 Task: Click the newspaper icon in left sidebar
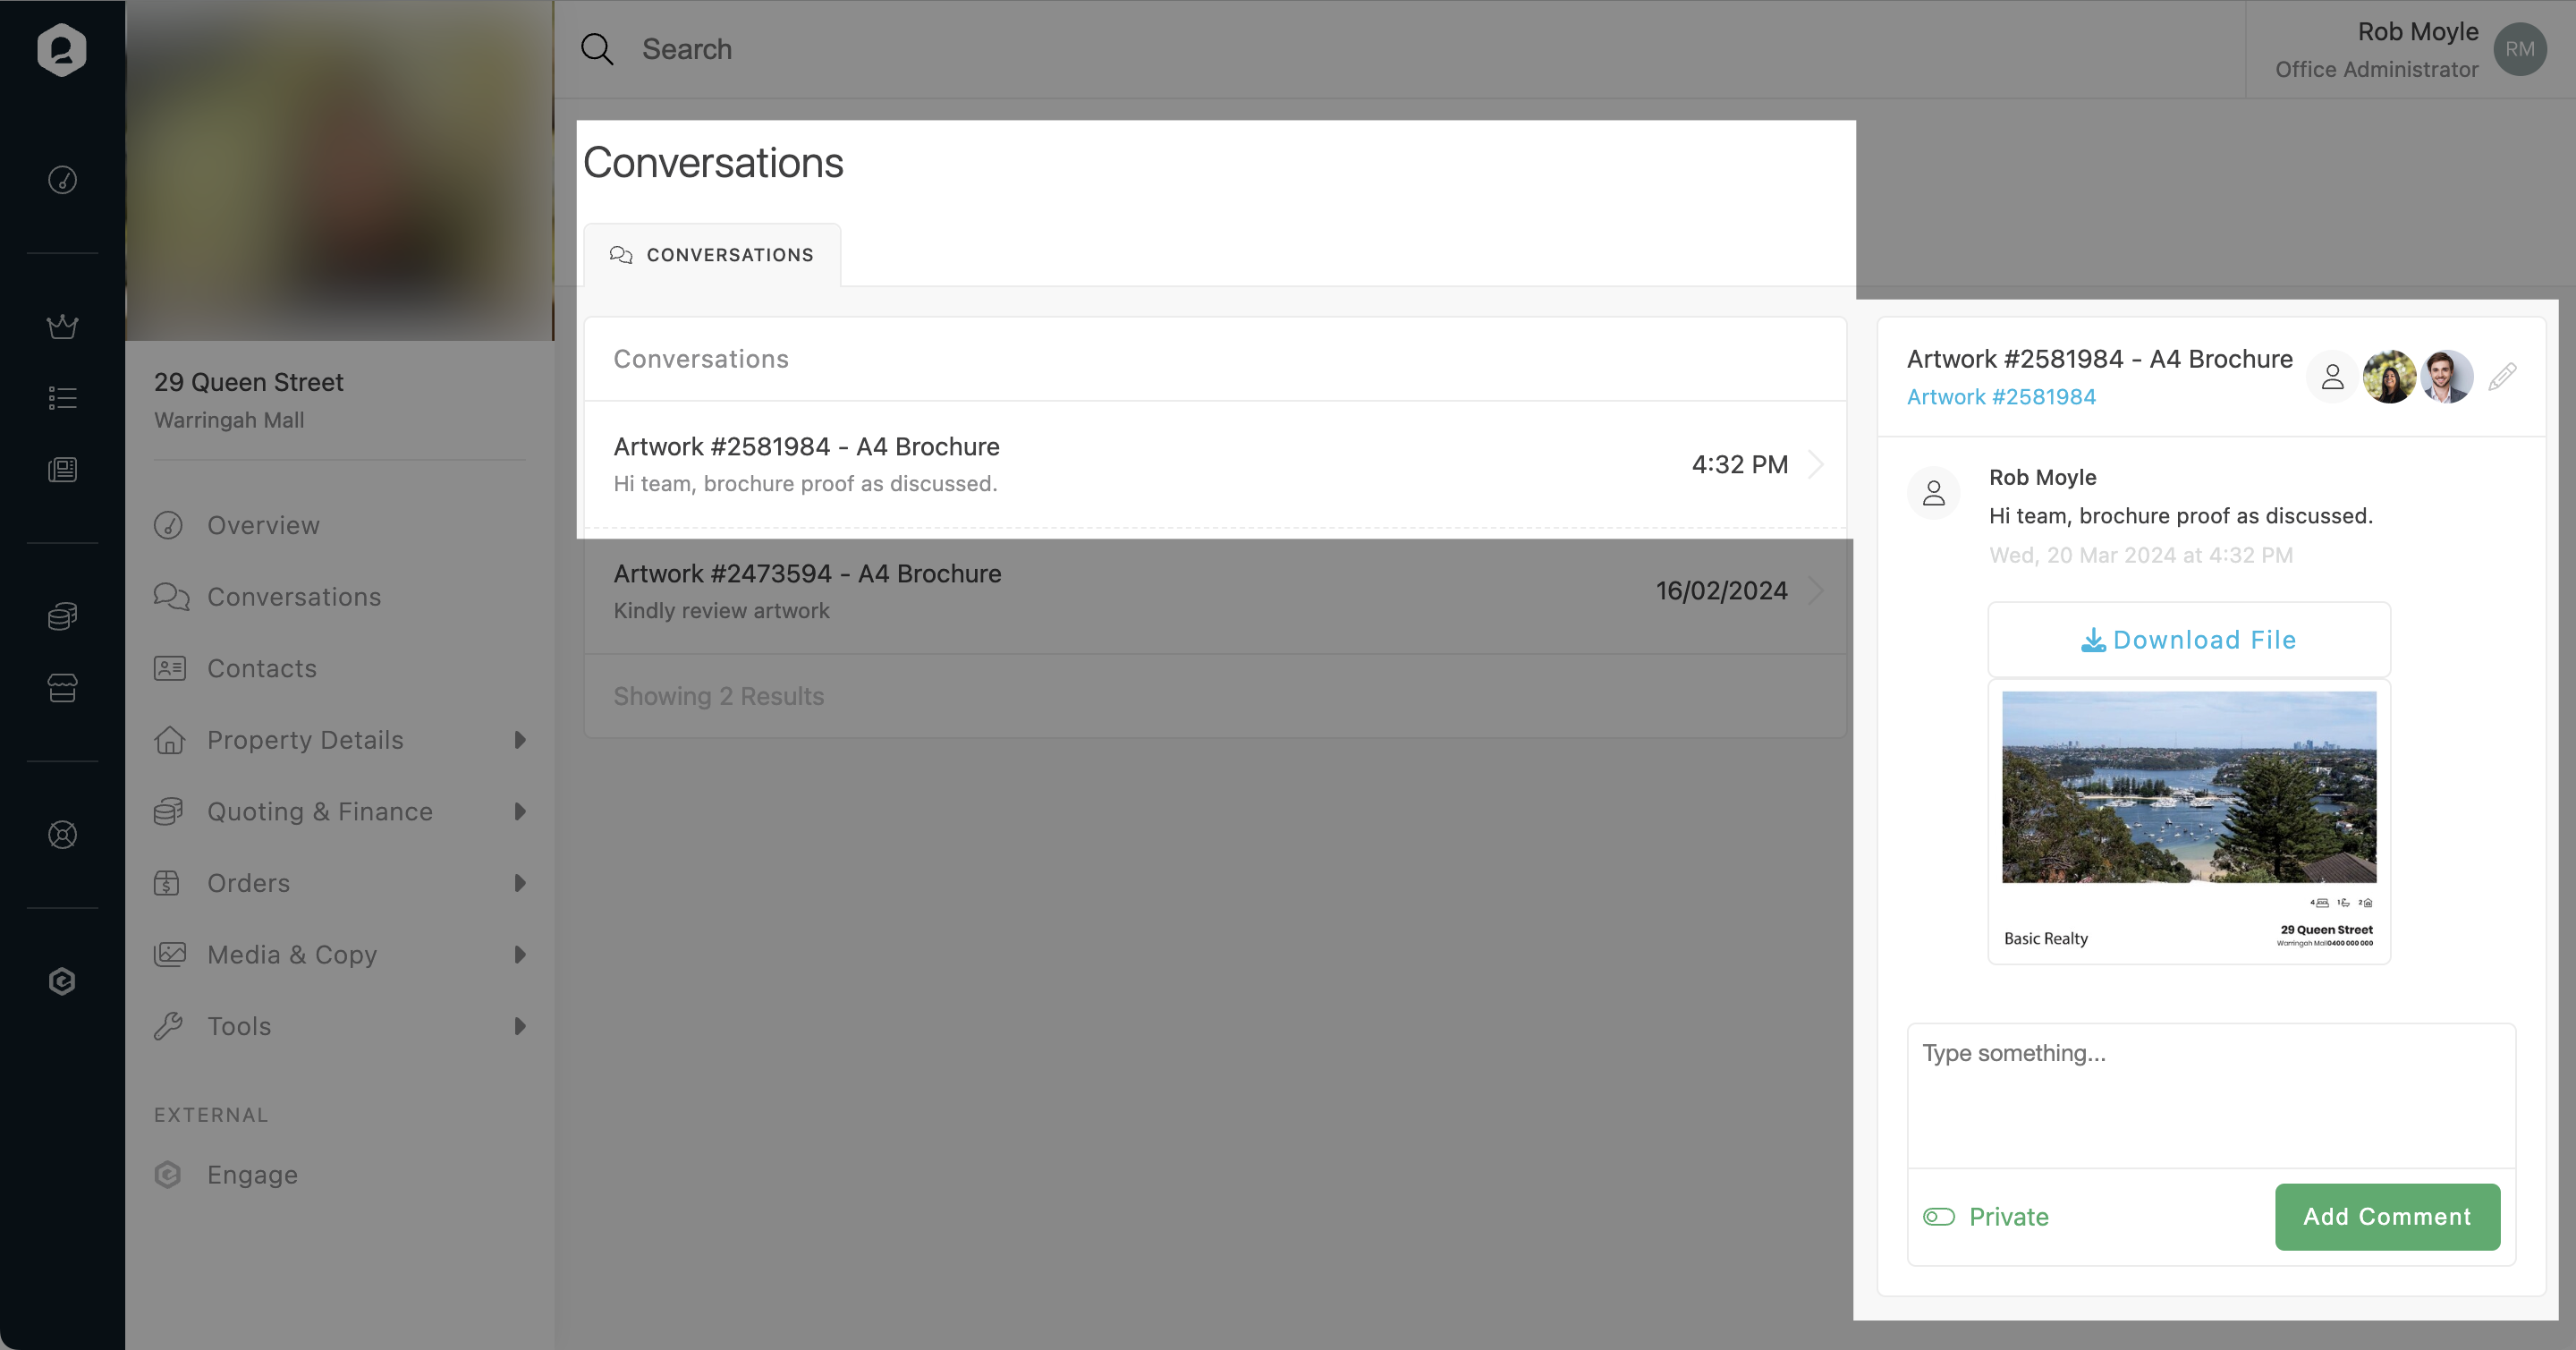point(62,470)
